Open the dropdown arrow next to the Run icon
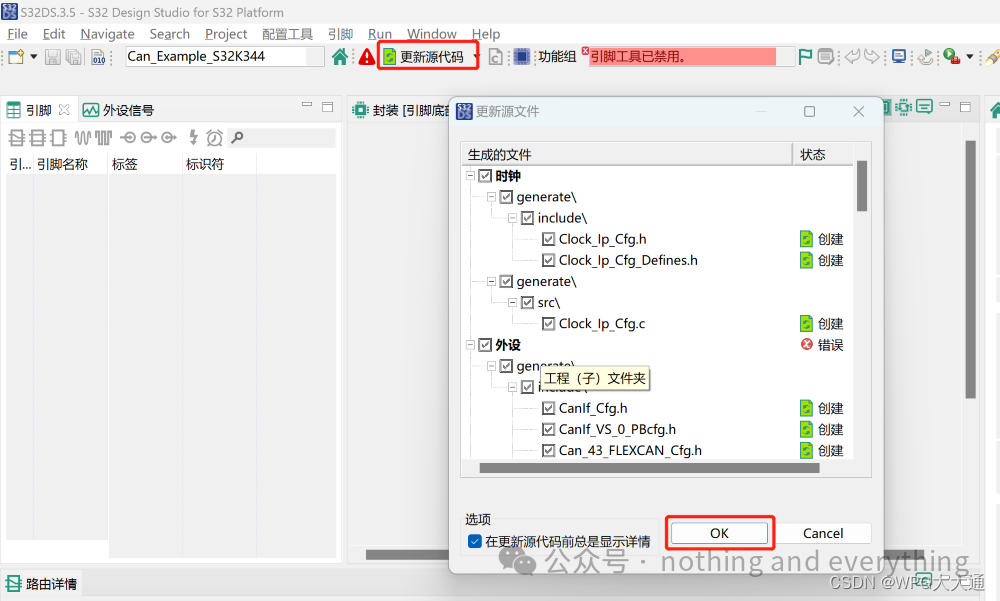 (970, 57)
